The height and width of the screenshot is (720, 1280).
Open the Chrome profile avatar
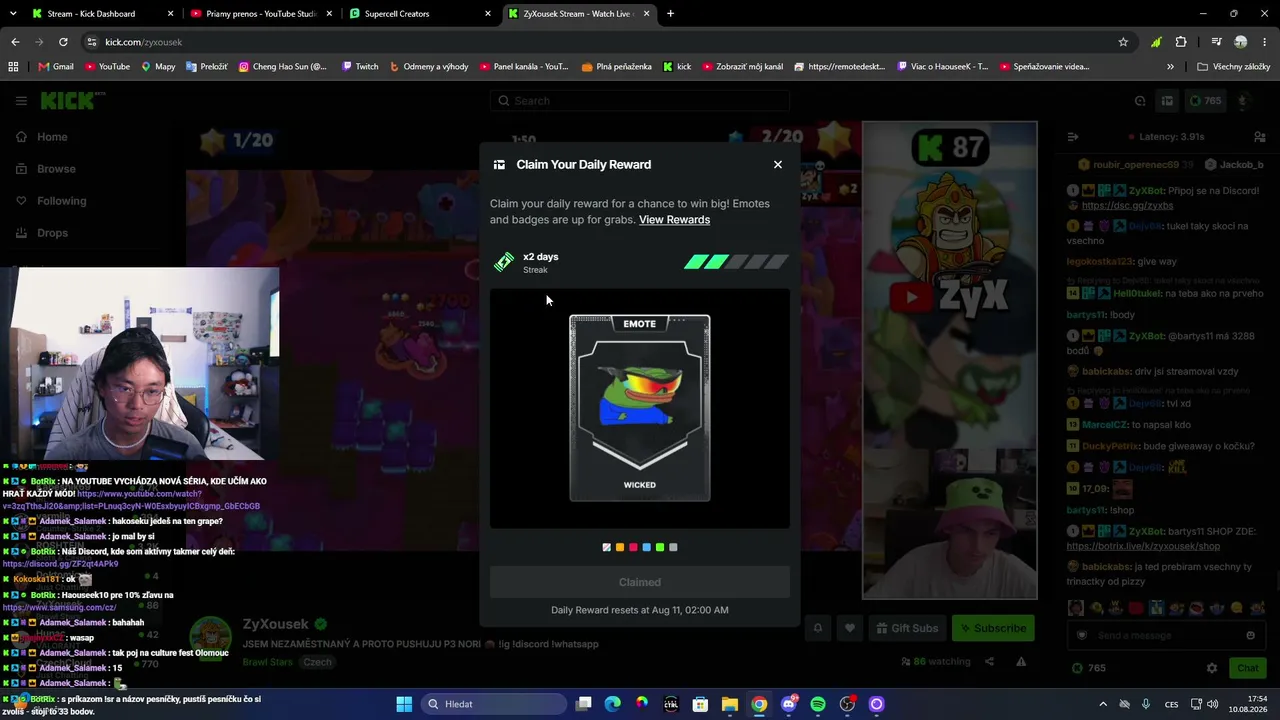click(1241, 42)
